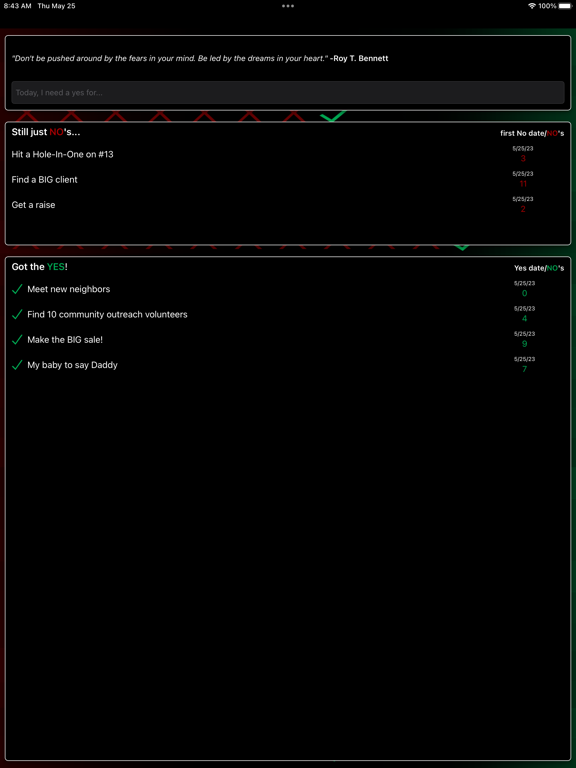Click the red NO count 3 for Hole-In-One
The height and width of the screenshot is (768, 576).
(x=523, y=159)
